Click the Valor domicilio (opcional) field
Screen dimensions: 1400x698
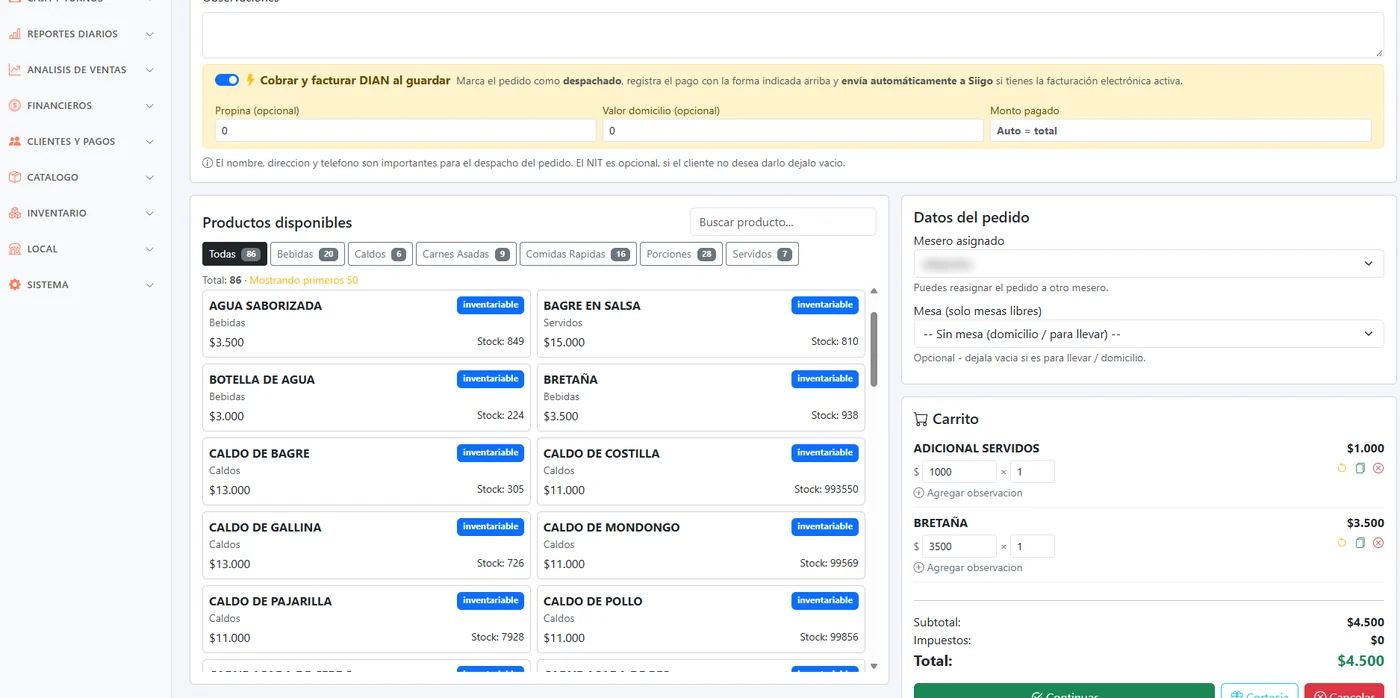point(793,131)
